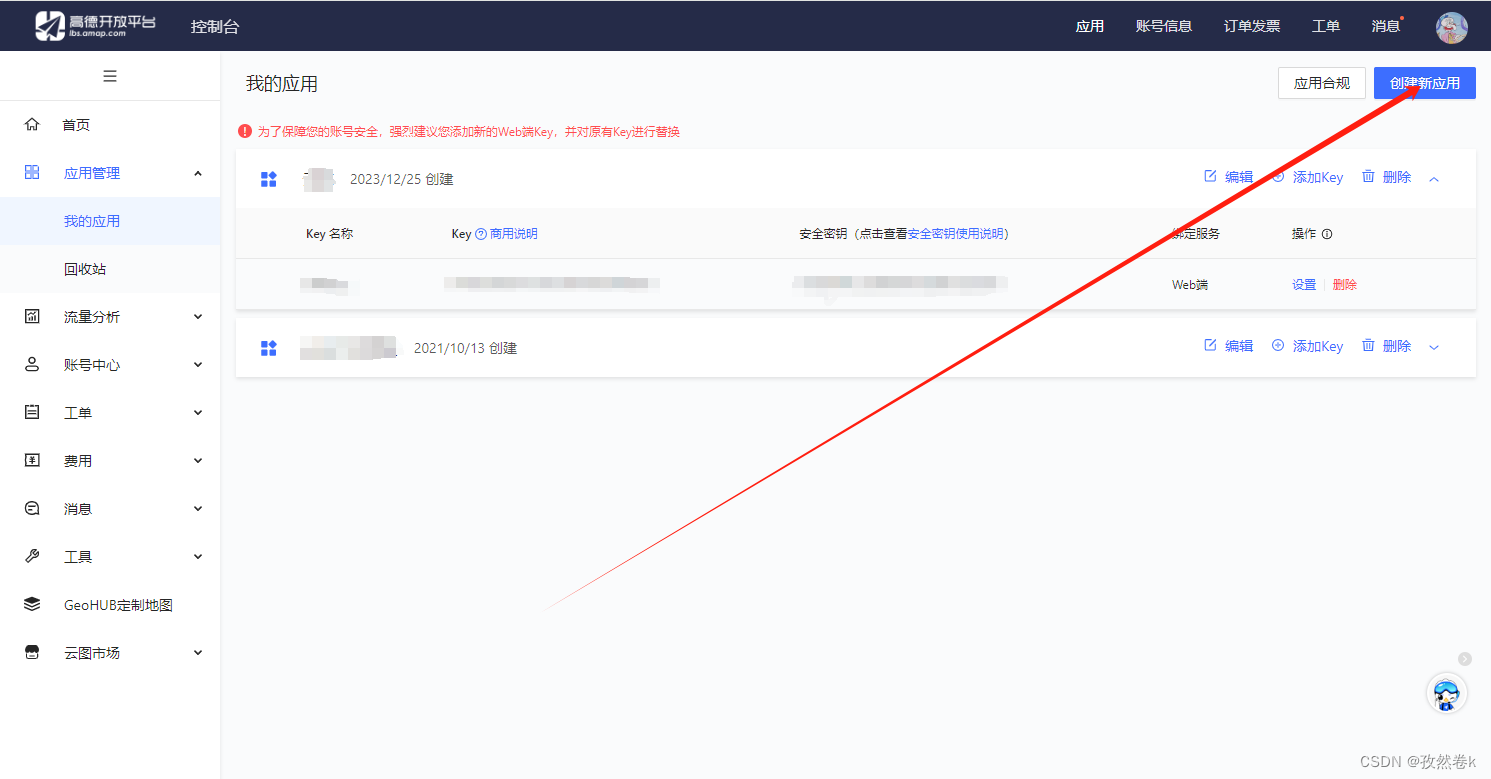
Task: Open the customer service robot chat icon
Action: (x=1445, y=693)
